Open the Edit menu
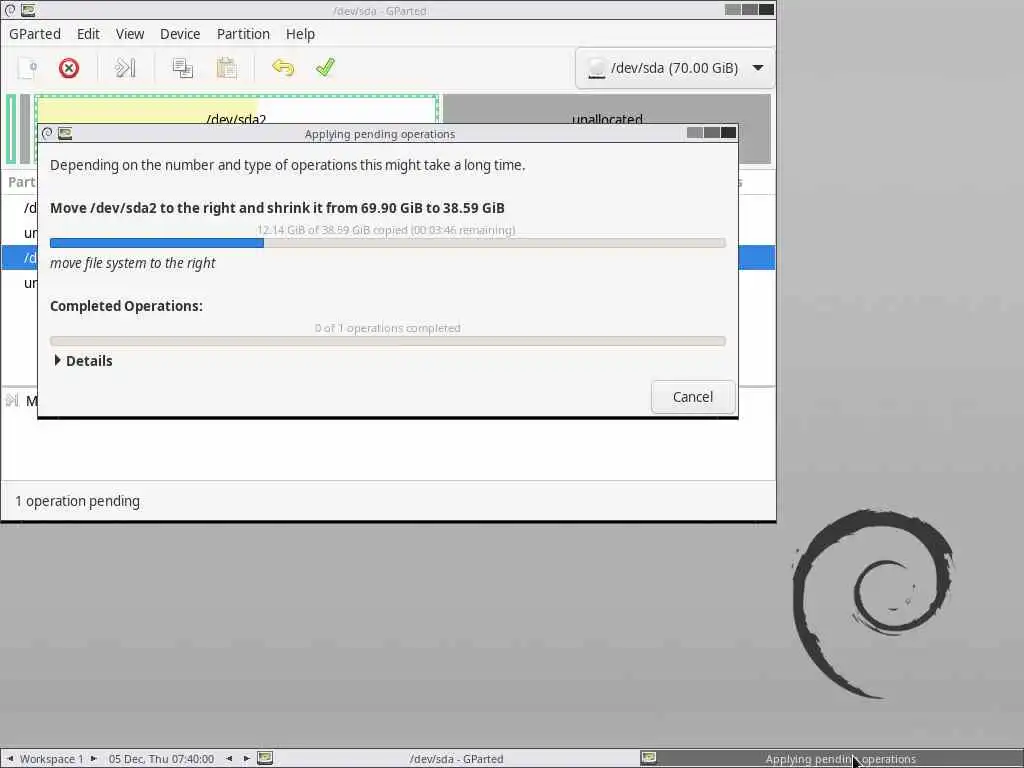The height and width of the screenshot is (768, 1024). coord(88,34)
